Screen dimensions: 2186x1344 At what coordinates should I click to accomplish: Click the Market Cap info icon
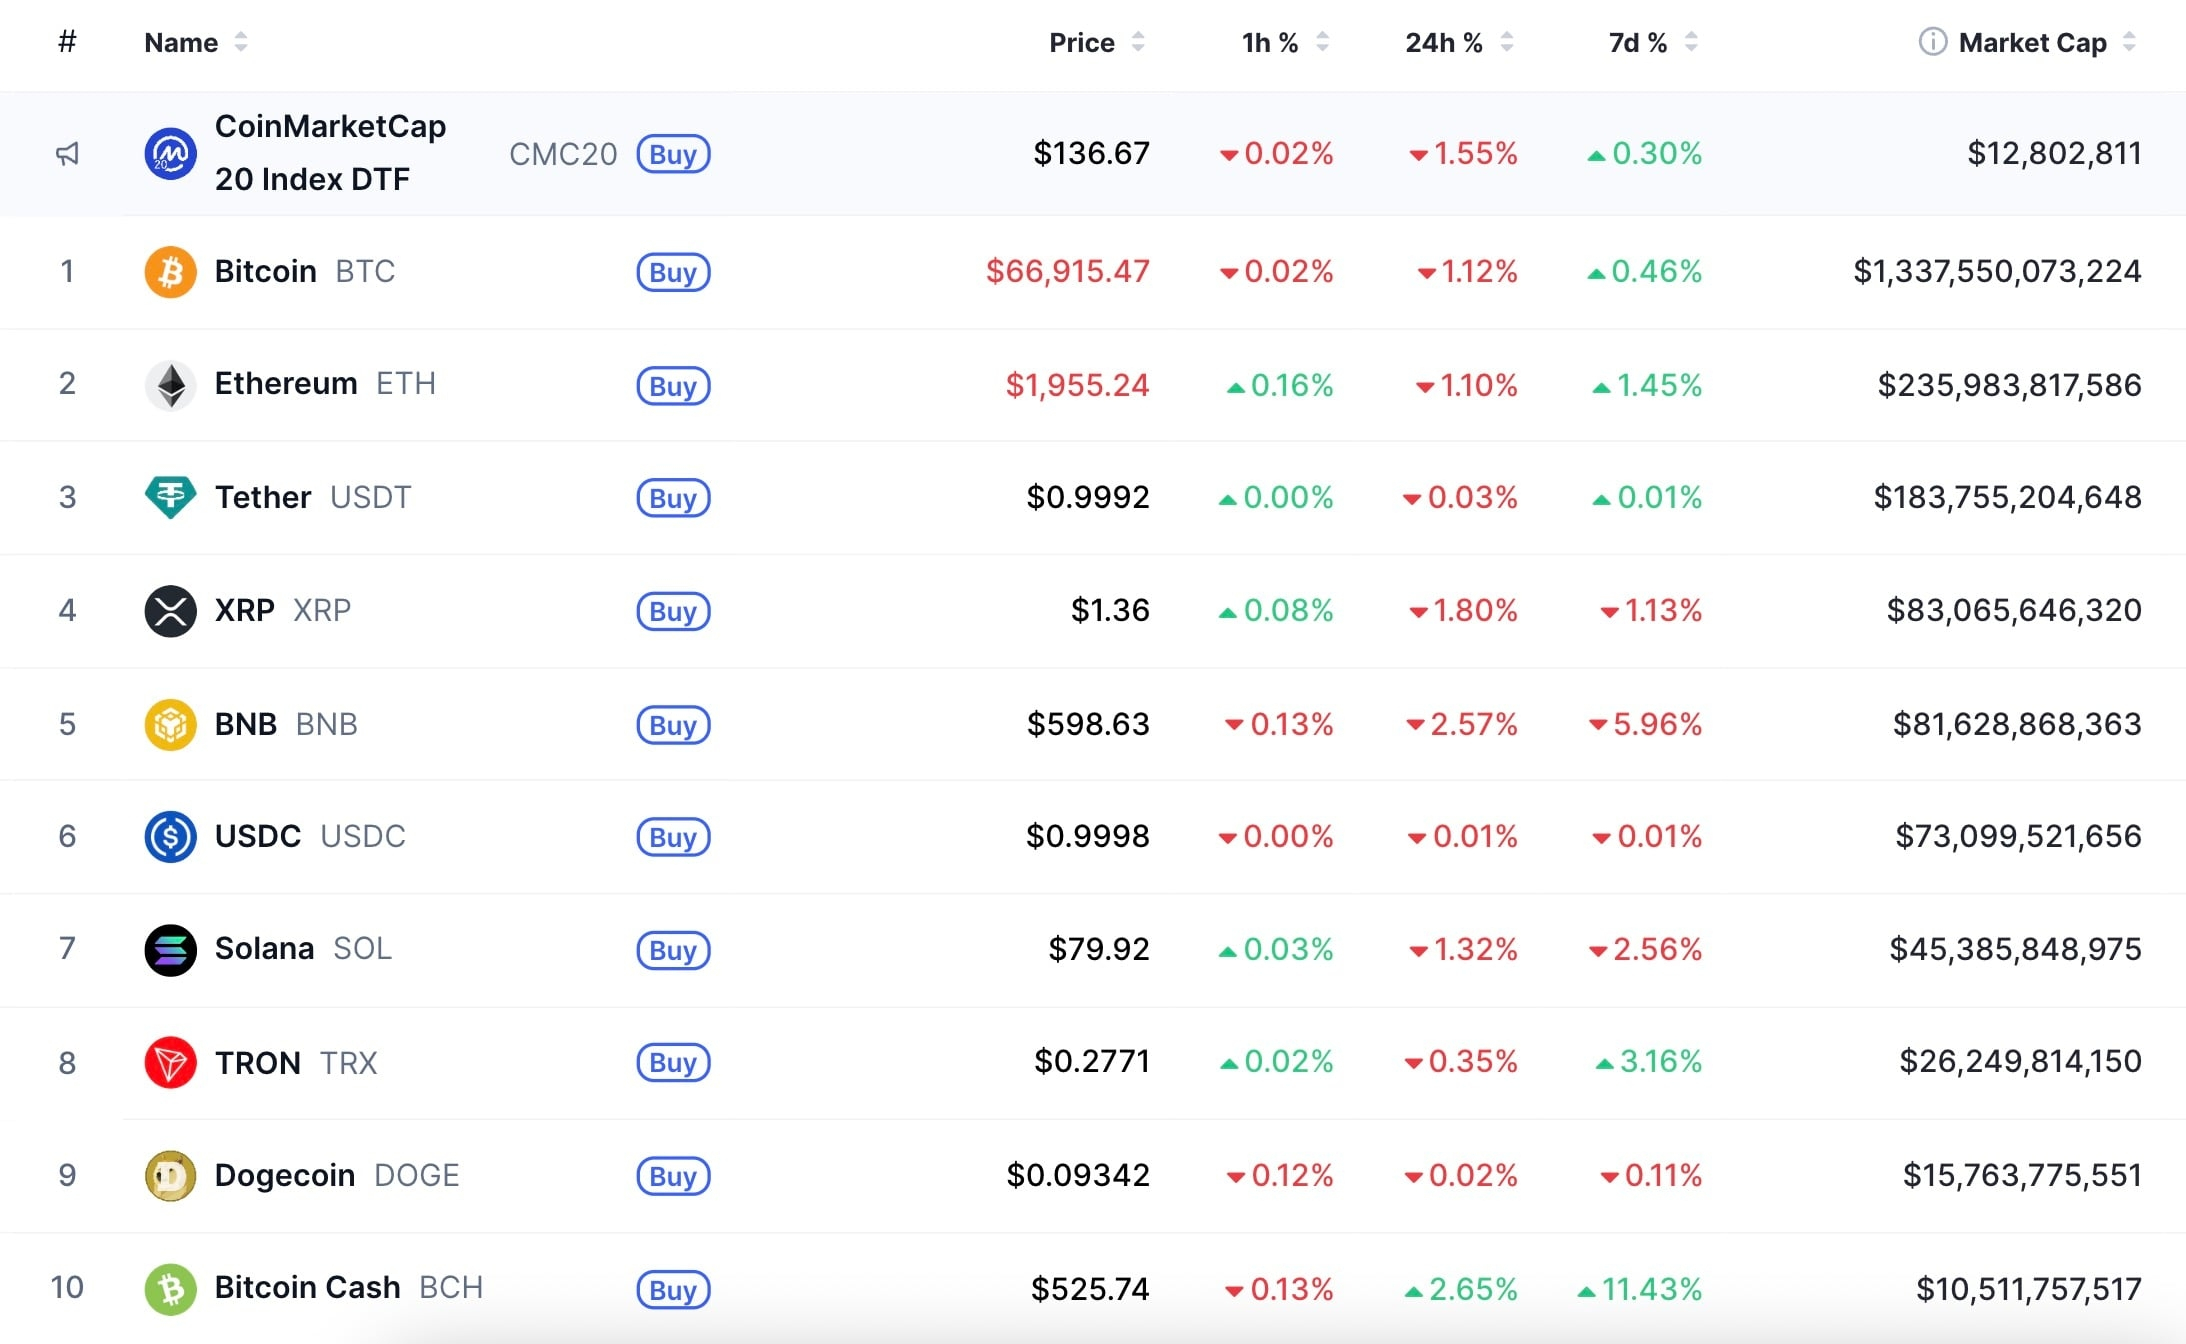1932,42
